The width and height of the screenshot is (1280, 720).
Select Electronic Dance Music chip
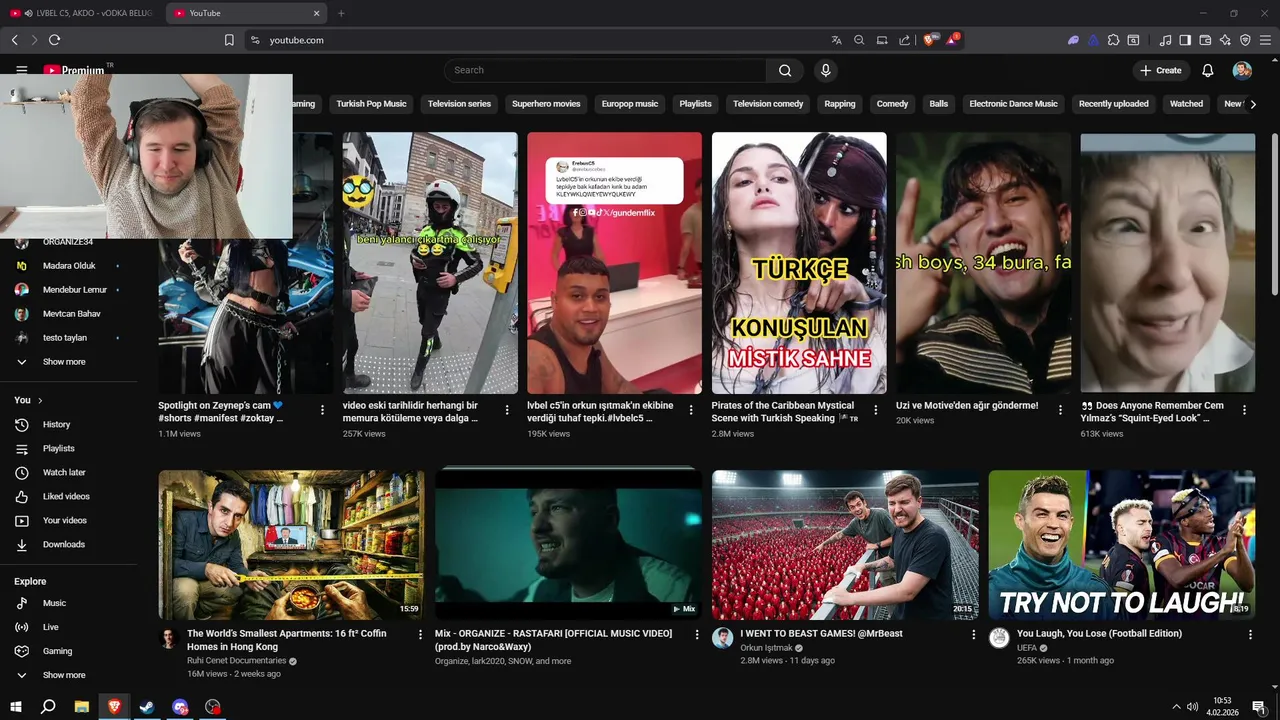(x=1013, y=104)
